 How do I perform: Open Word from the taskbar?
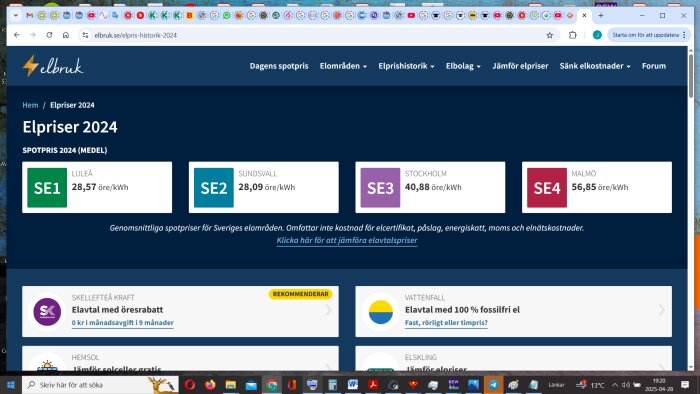point(353,385)
